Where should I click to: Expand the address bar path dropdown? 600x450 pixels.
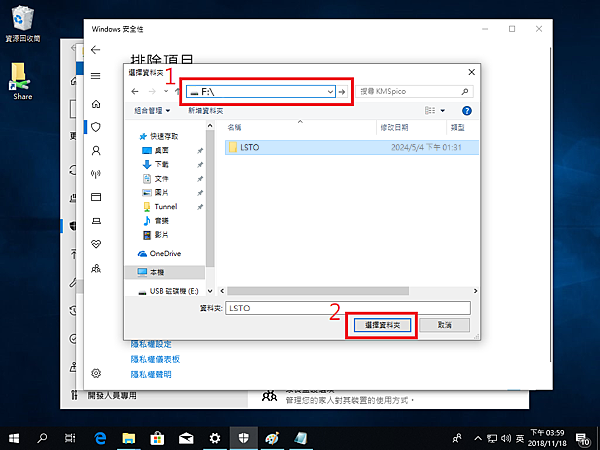pos(329,92)
